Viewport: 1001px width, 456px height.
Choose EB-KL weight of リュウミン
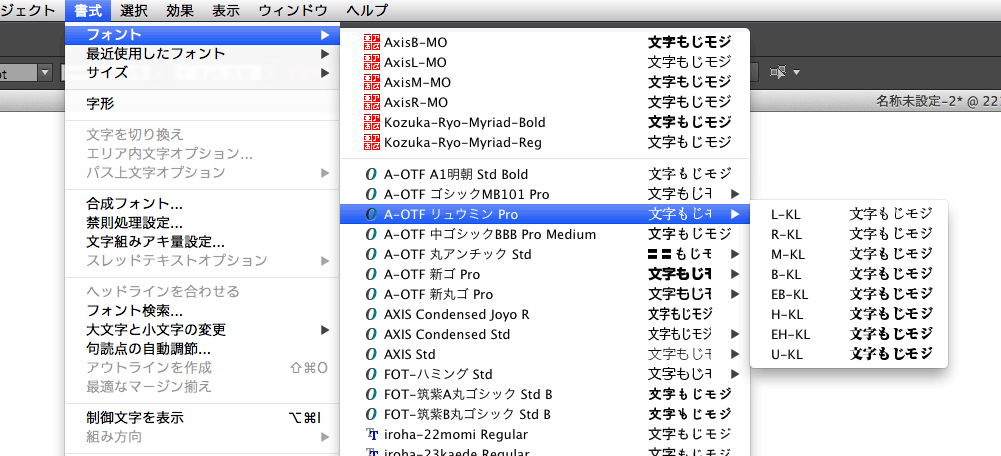(x=849, y=294)
